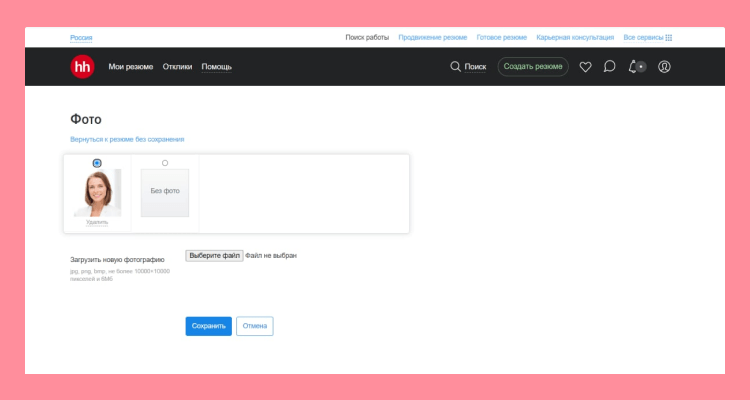Click the Отмена button
750x400 pixels.
pos(254,326)
